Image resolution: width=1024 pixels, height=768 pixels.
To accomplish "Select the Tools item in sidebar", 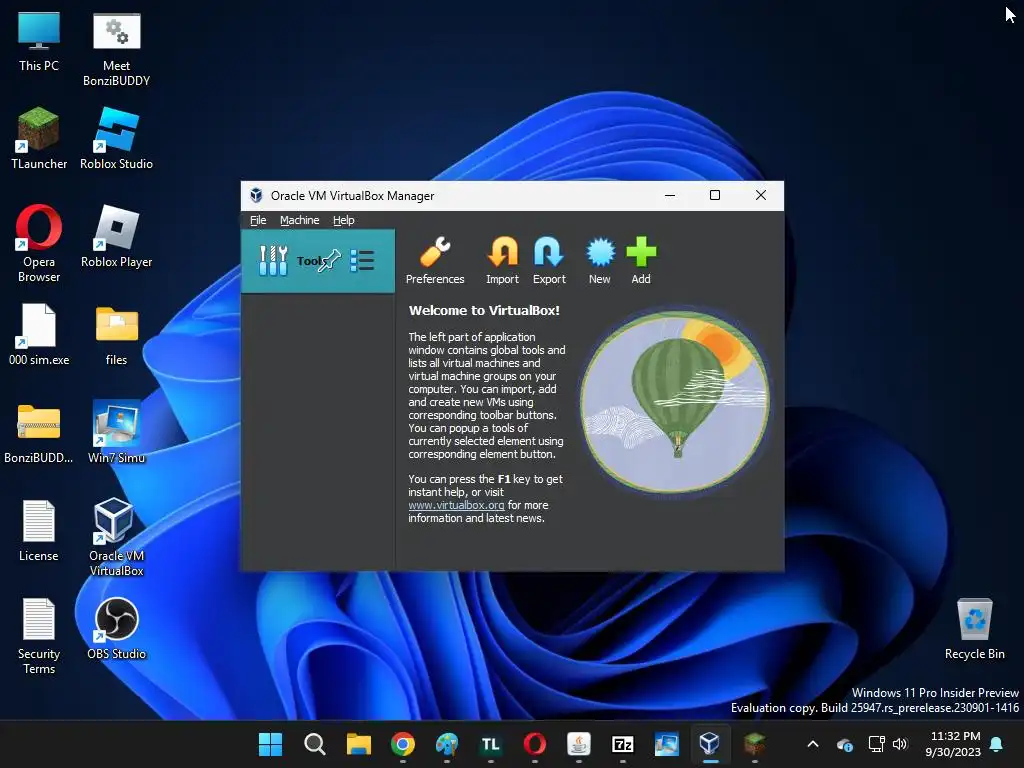I will pyautogui.click(x=318, y=261).
